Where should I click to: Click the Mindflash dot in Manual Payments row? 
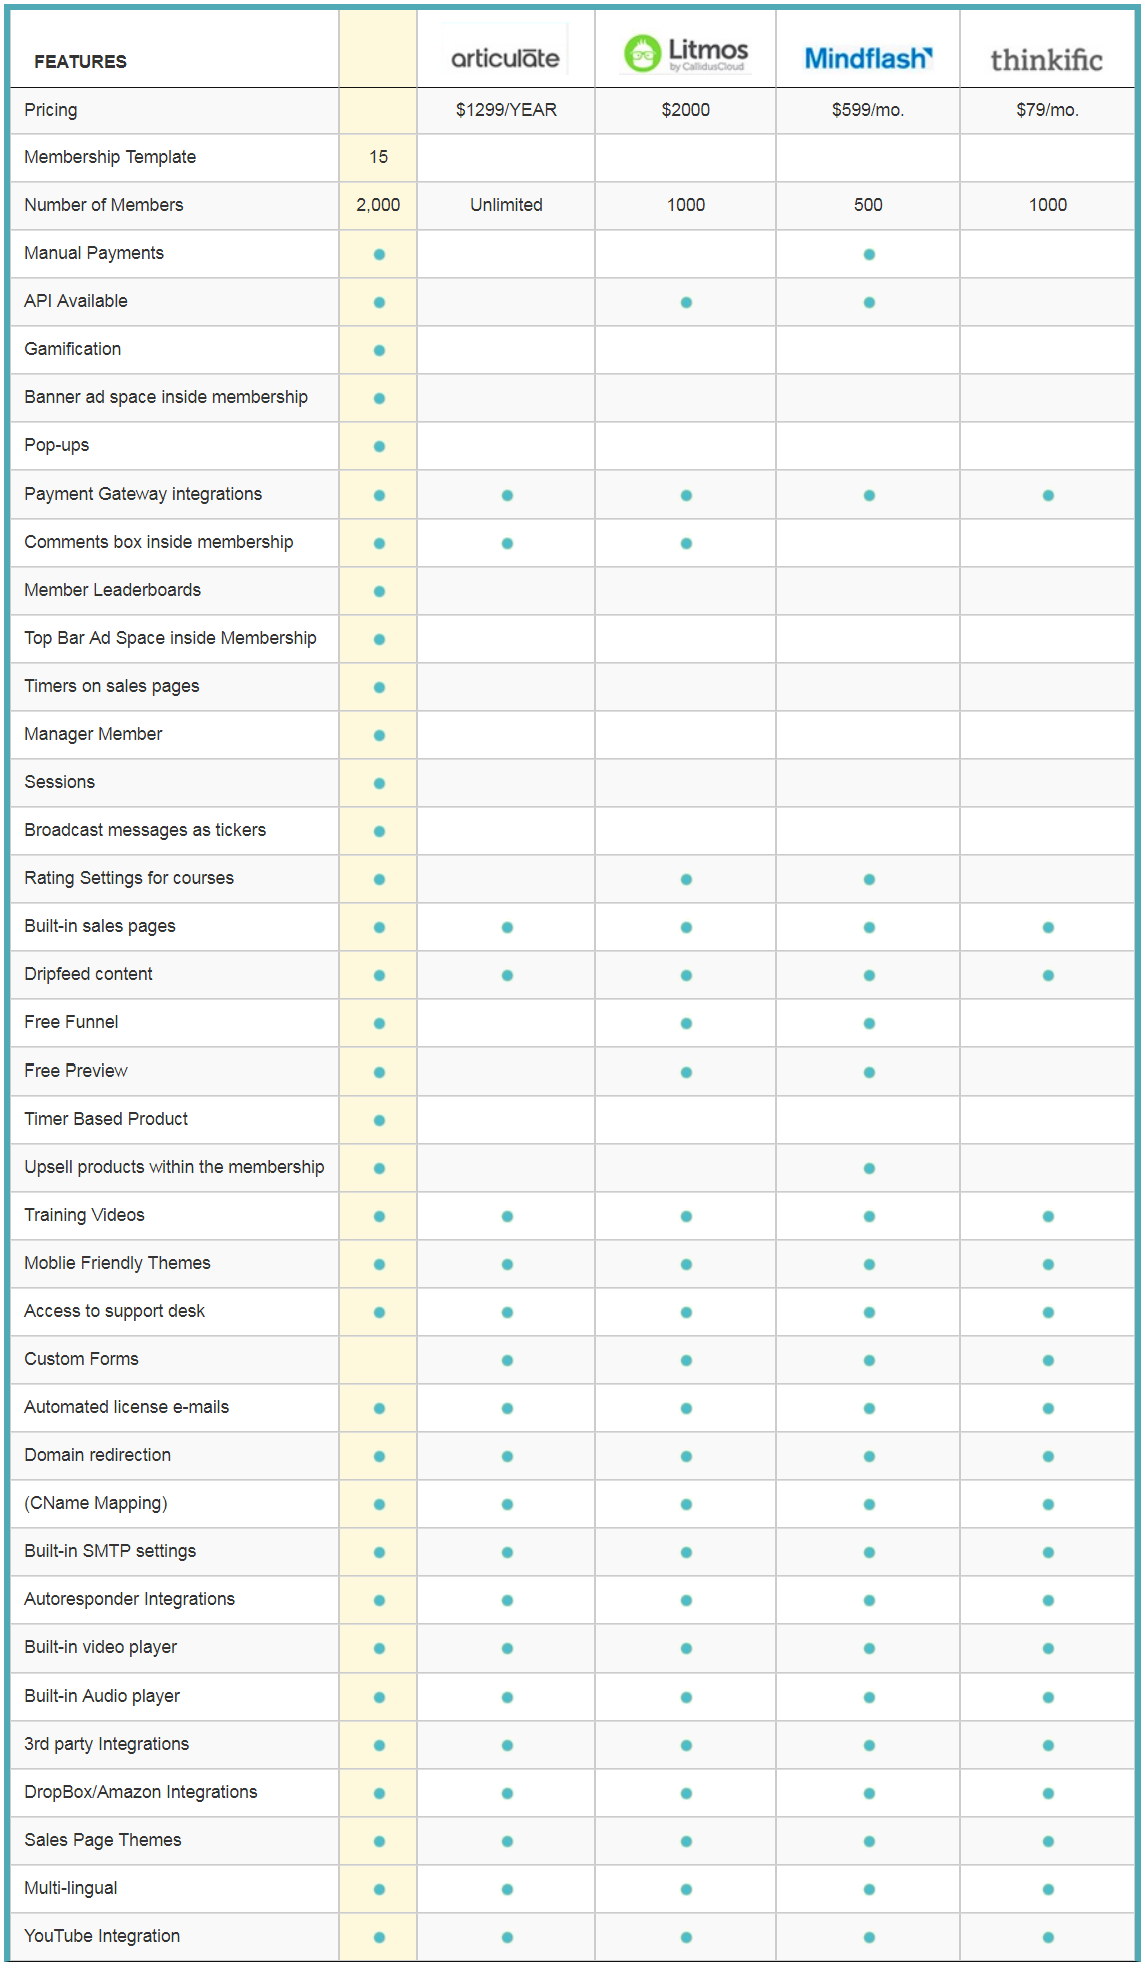tap(869, 254)
